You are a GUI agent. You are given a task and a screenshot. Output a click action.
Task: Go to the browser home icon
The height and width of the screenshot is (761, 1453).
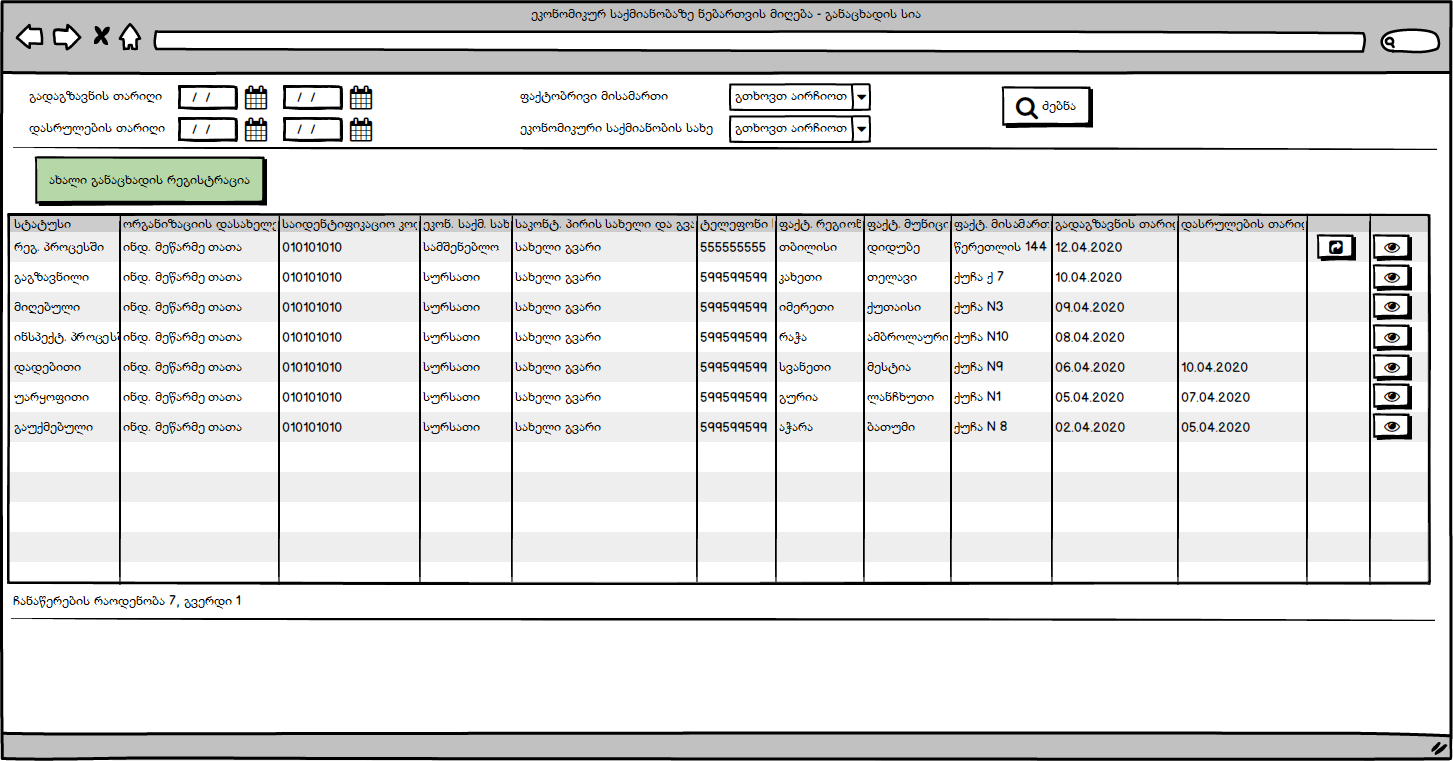[130, 38]
